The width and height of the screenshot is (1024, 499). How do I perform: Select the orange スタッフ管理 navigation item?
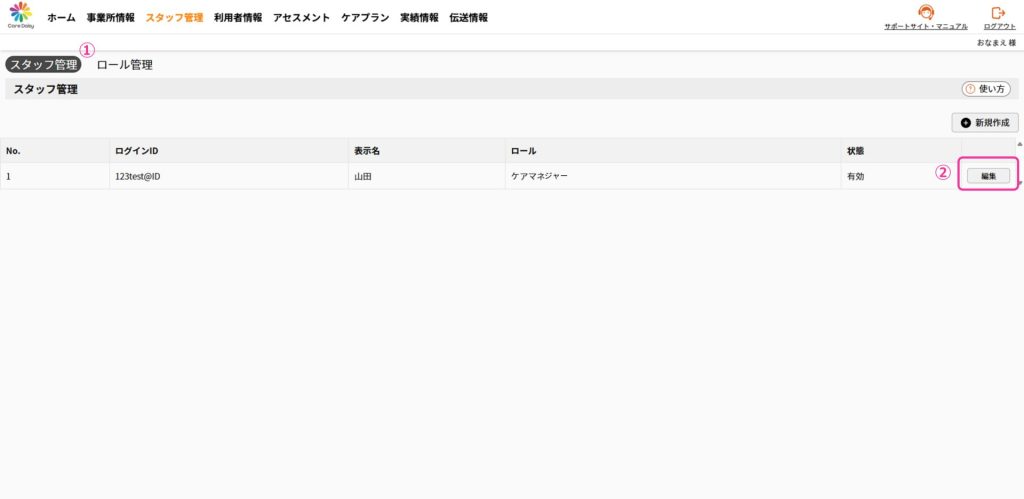(174, 18)
